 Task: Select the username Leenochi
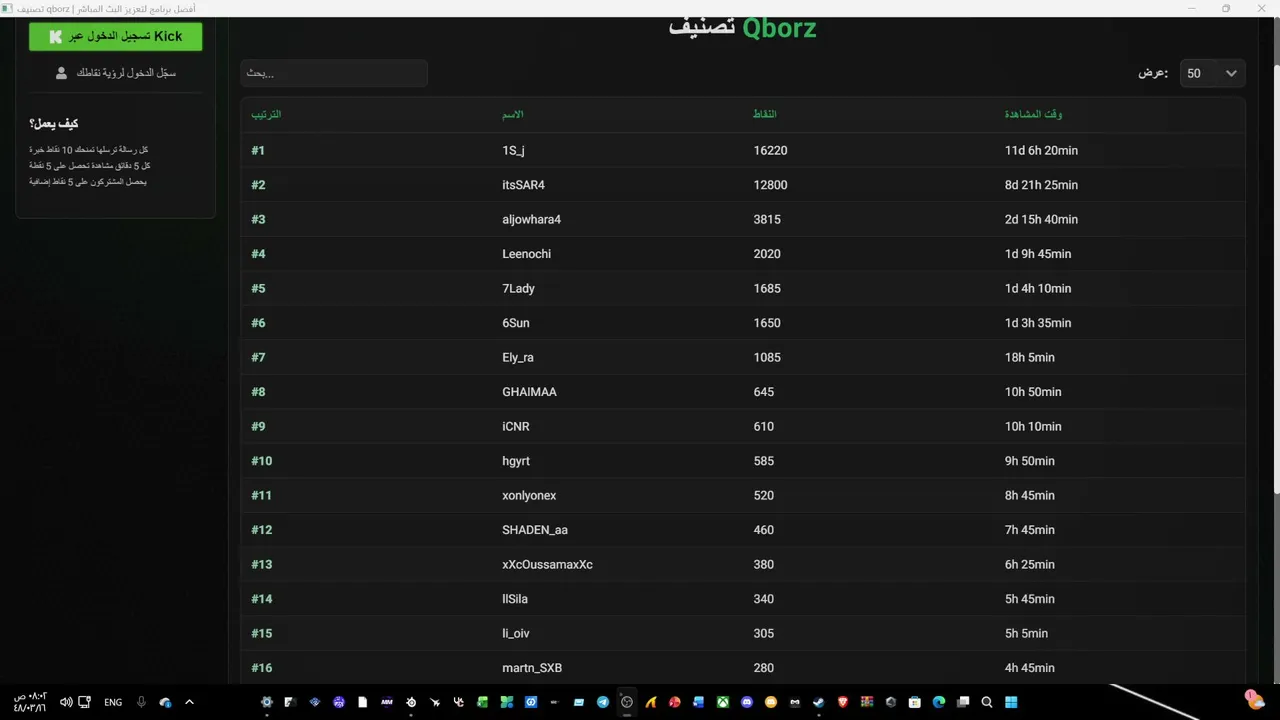[526, 254]
